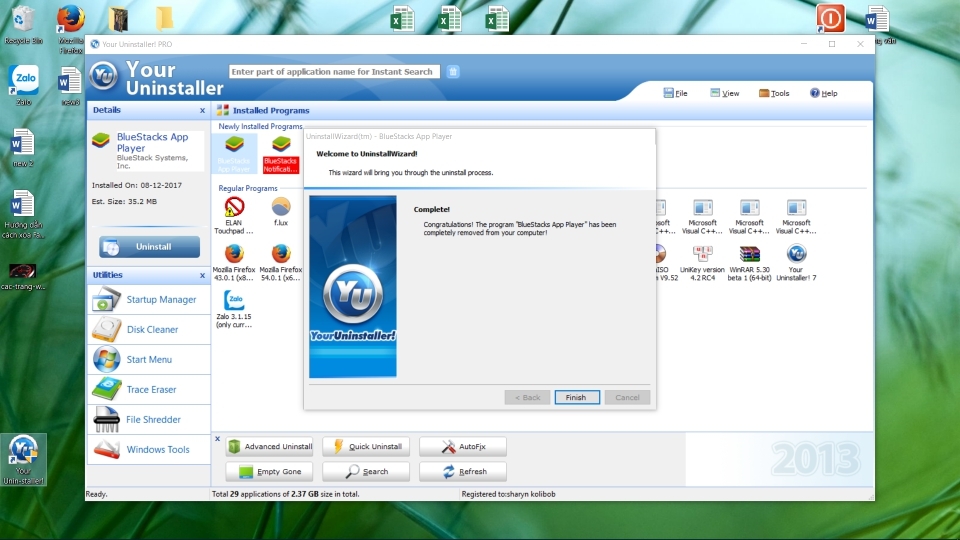Open File Shredder utility
960x540 pixels.
tap(149, 419)
